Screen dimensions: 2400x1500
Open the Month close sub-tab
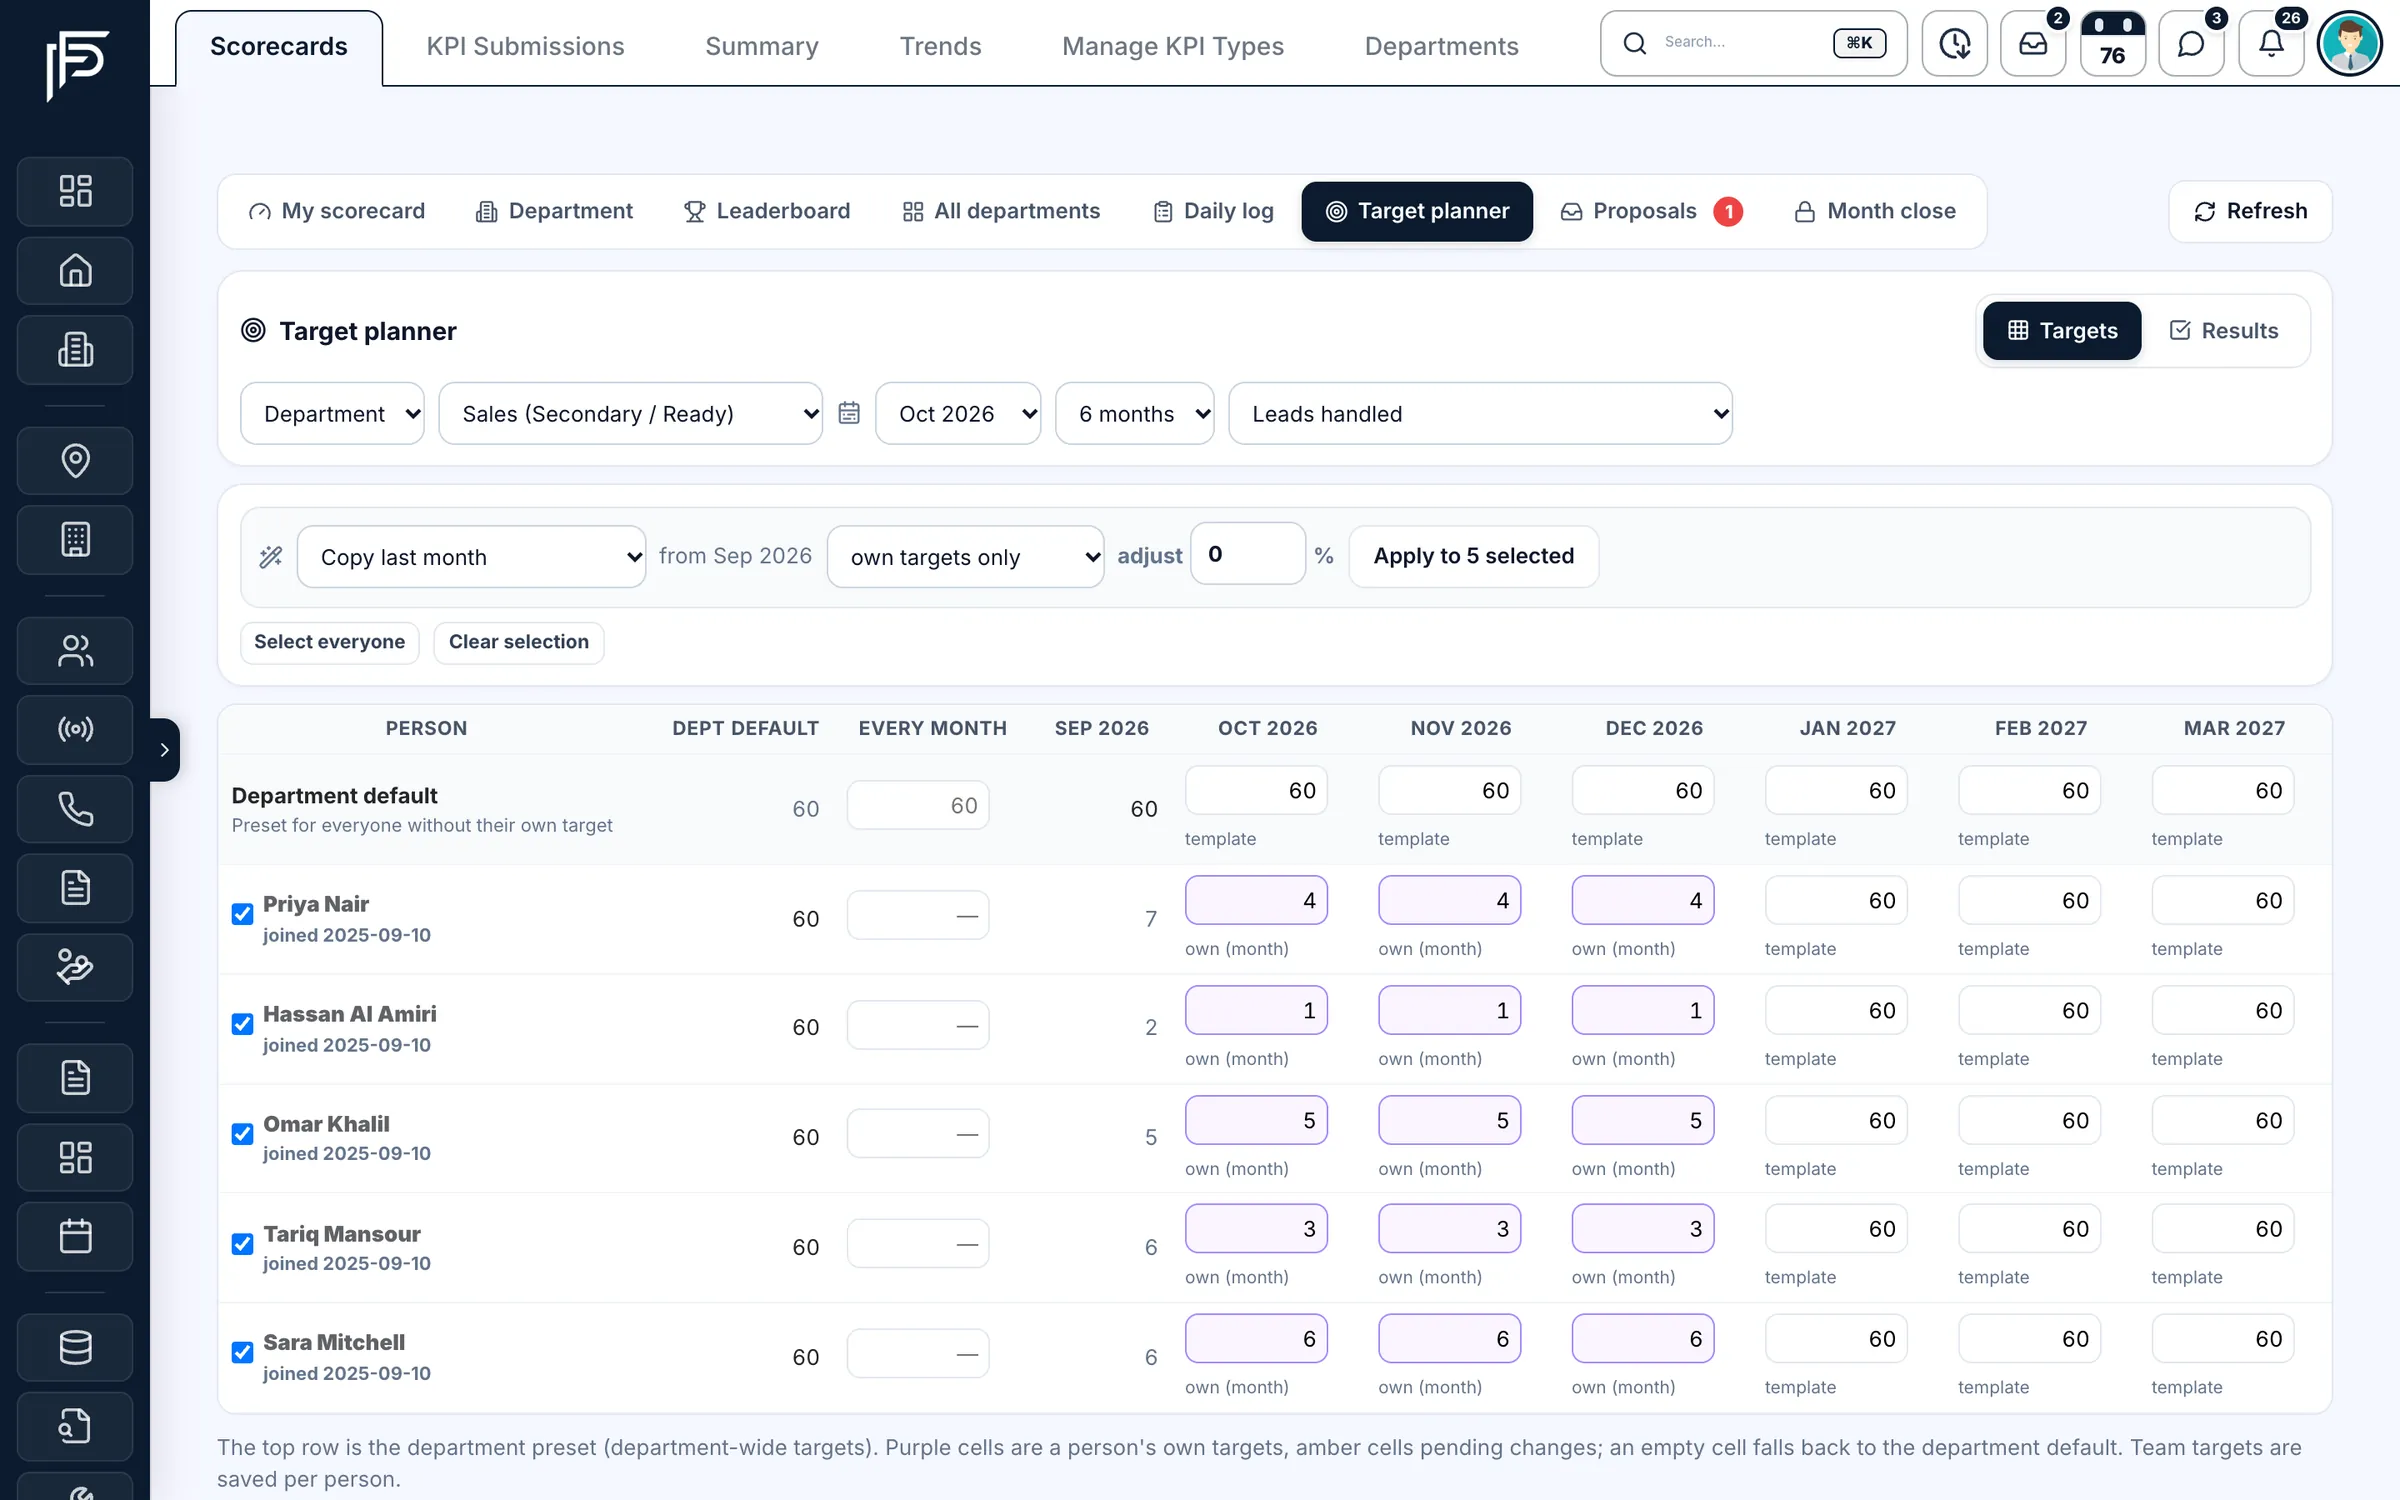(1875, 211)
